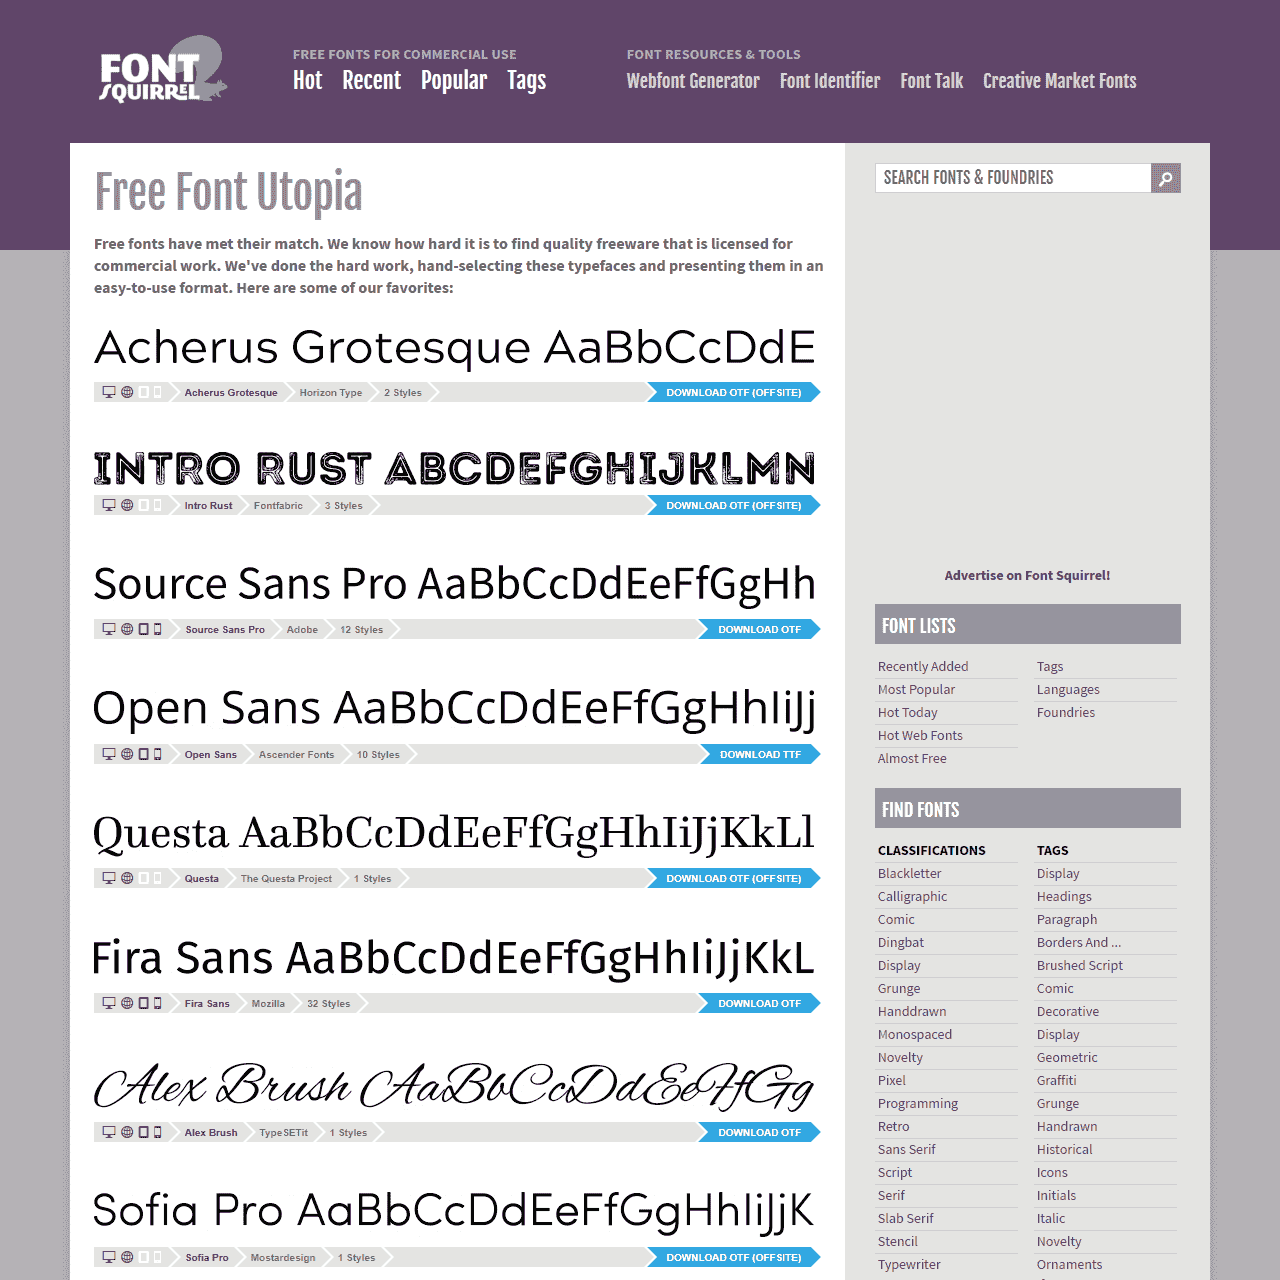The height and width of the screenshot is (1280, 1280).
Task: Click the Advertise on Font Squirrel link
Action: coord(1027,575)
